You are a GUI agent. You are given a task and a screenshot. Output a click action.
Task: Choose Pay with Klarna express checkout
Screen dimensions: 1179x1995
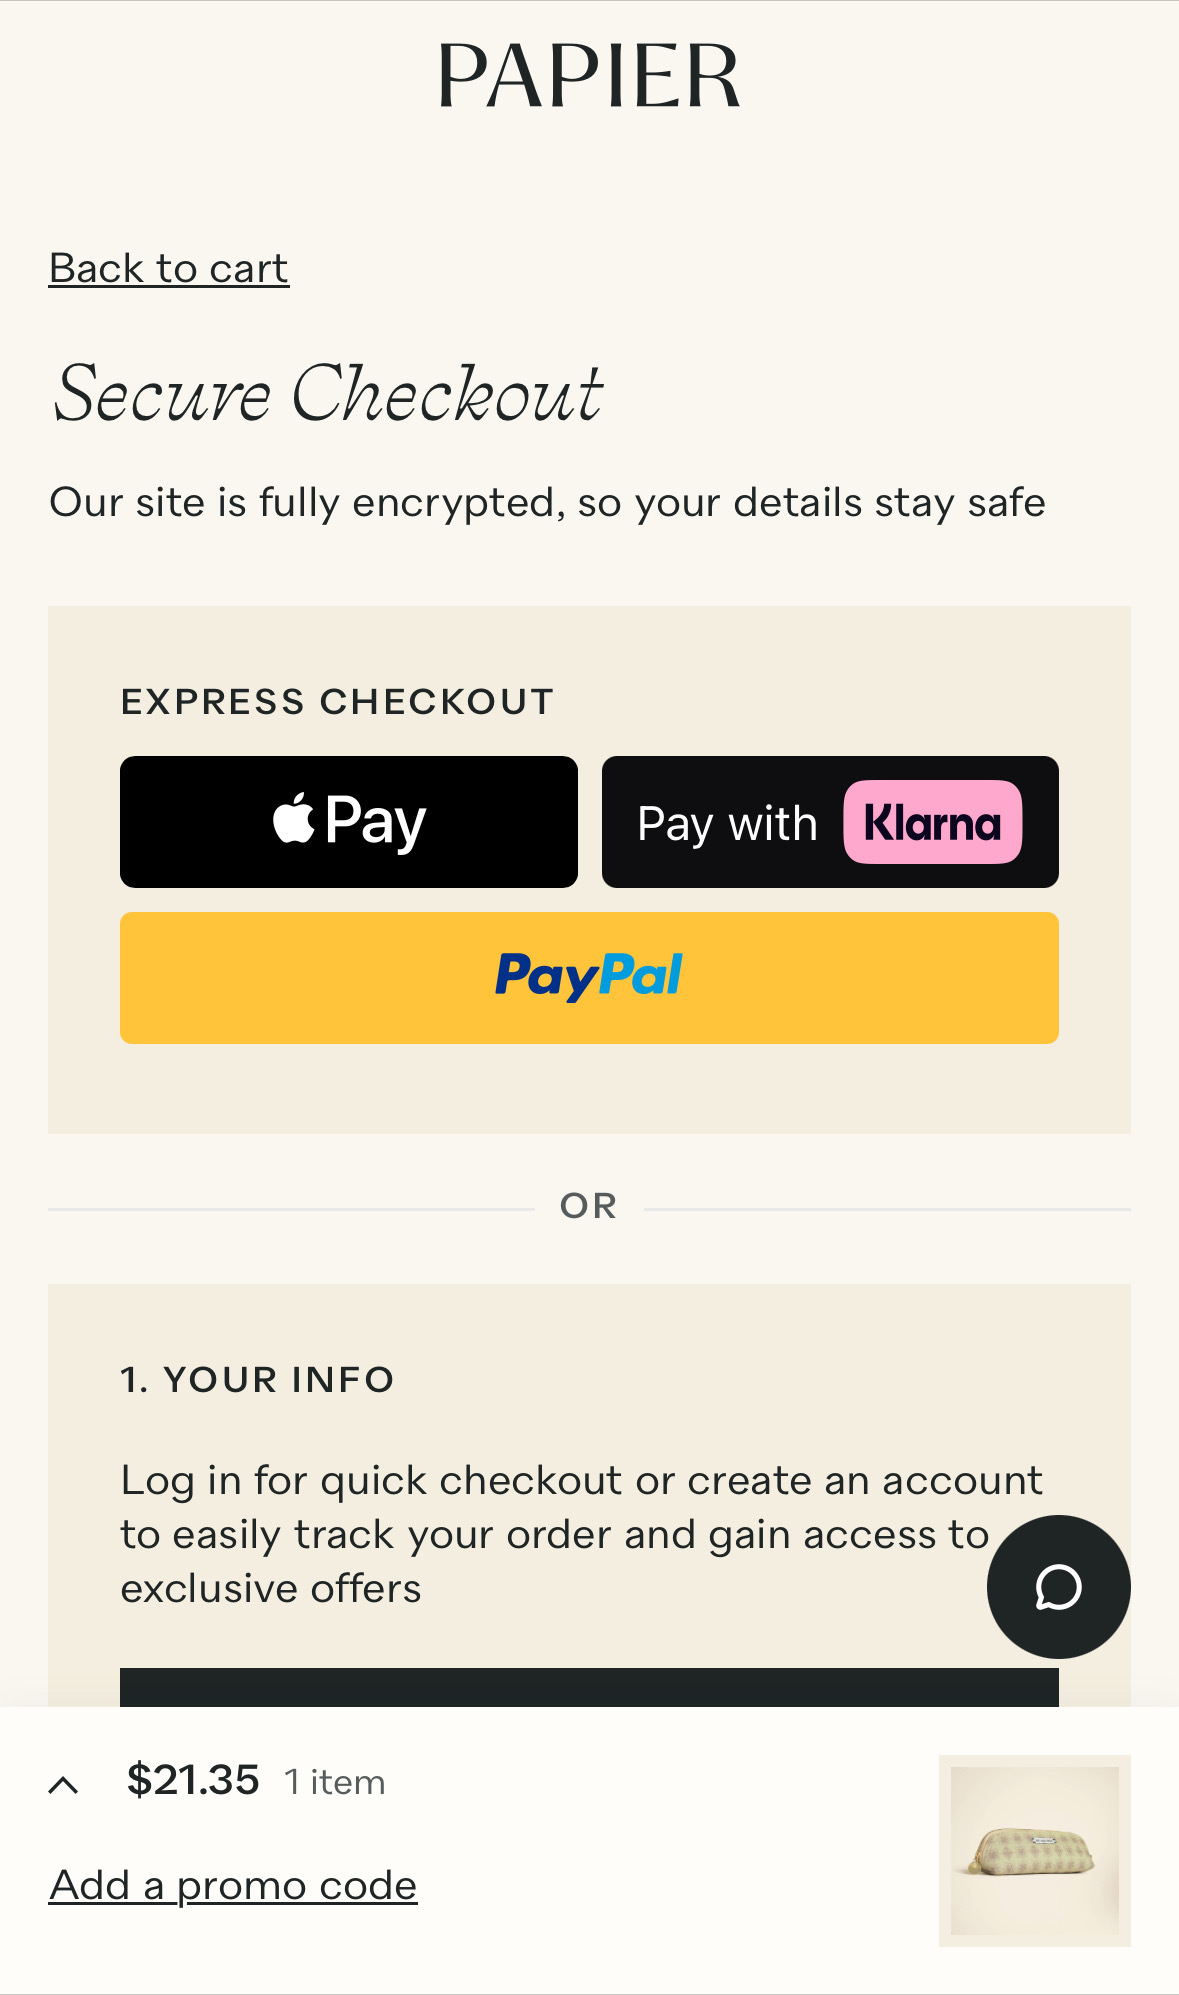[x=830, y=822]
